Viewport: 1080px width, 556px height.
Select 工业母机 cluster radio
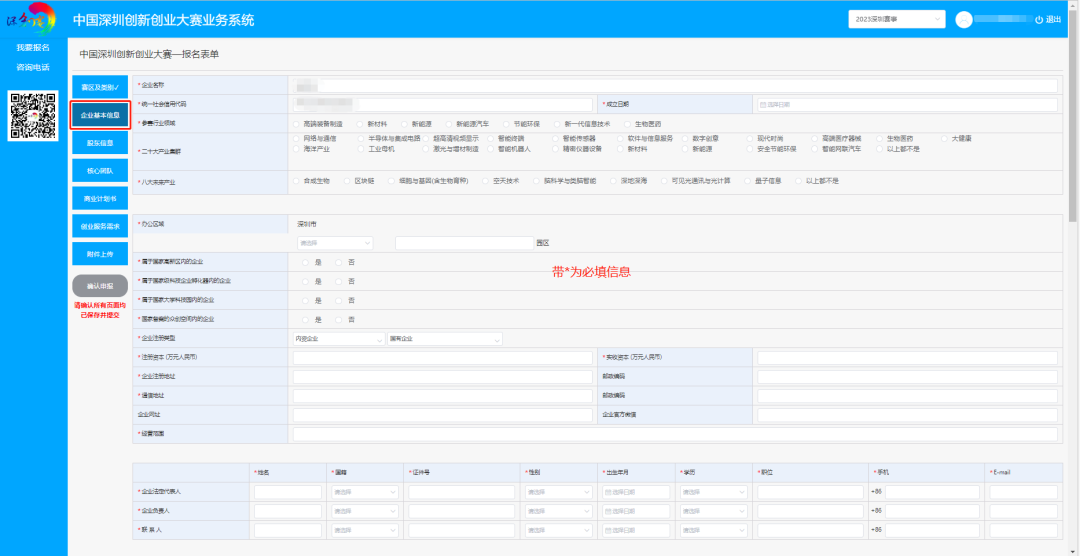point(361,149)
